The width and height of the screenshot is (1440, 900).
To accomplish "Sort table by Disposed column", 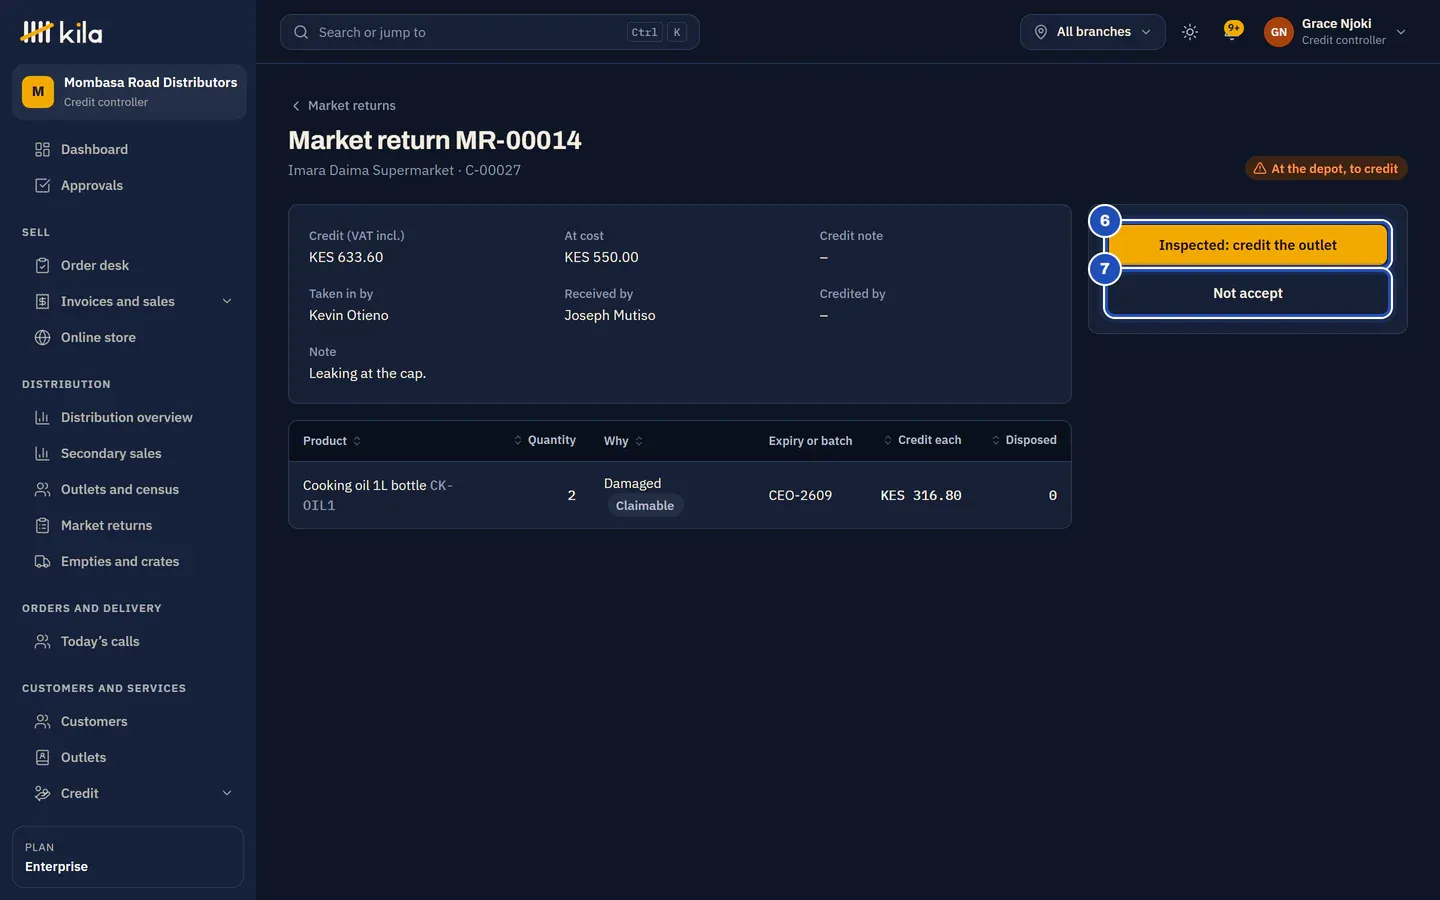I will point(1024,440).
